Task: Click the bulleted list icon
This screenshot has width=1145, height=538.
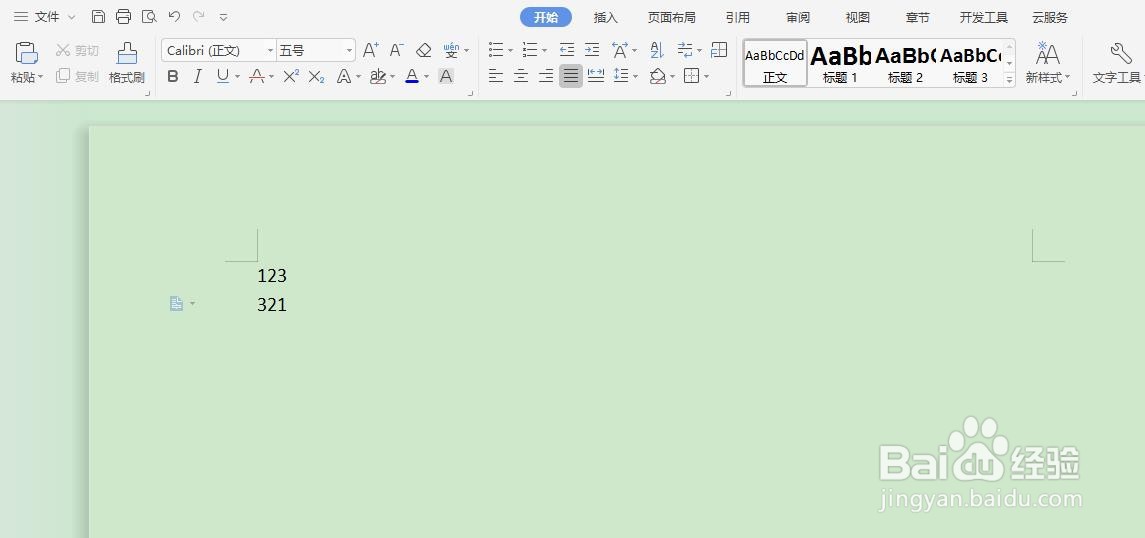Action: pos(497,50)
